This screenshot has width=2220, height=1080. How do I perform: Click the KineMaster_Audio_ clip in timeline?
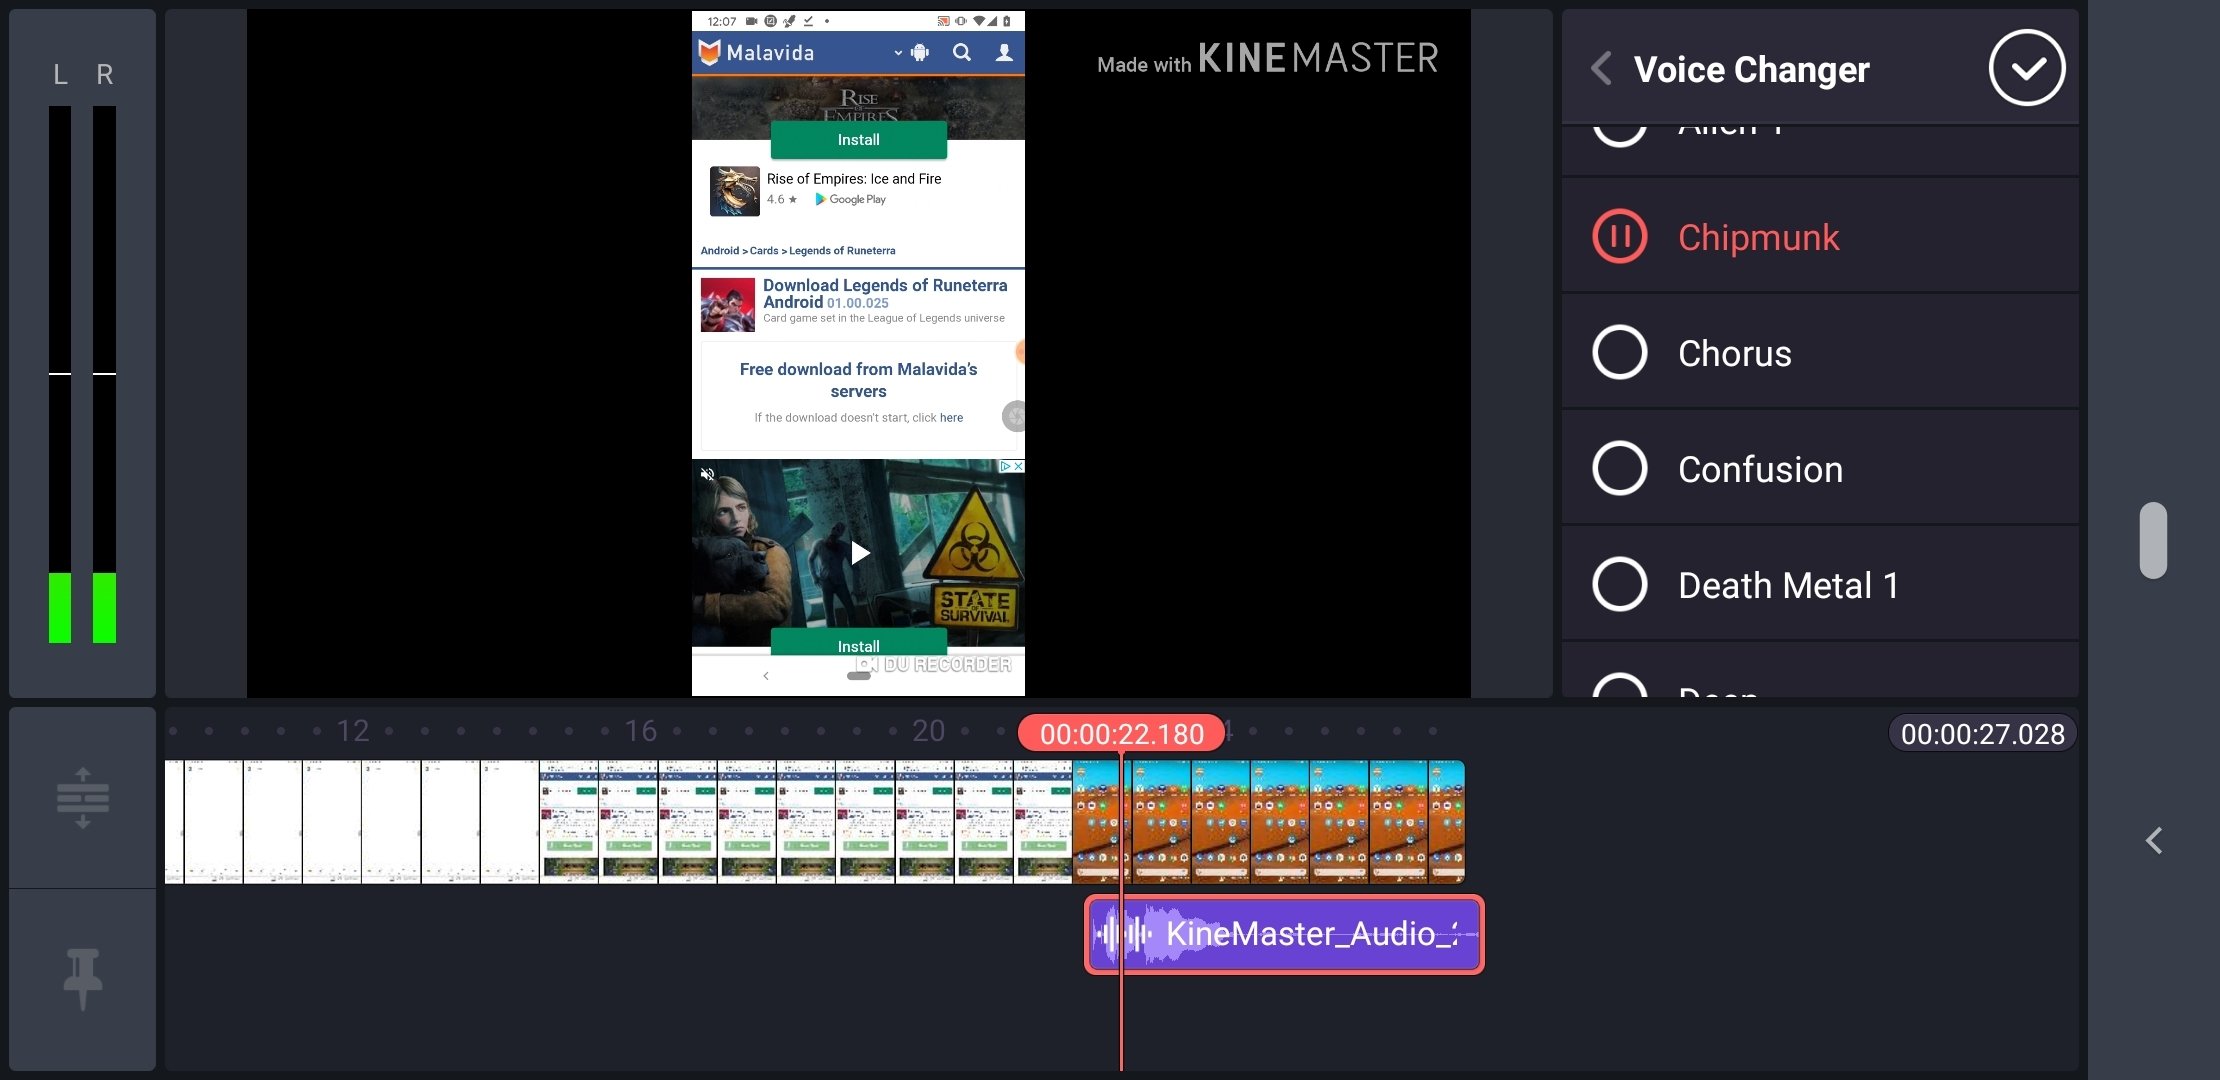pyautogui.click(x=1280, y=933)
